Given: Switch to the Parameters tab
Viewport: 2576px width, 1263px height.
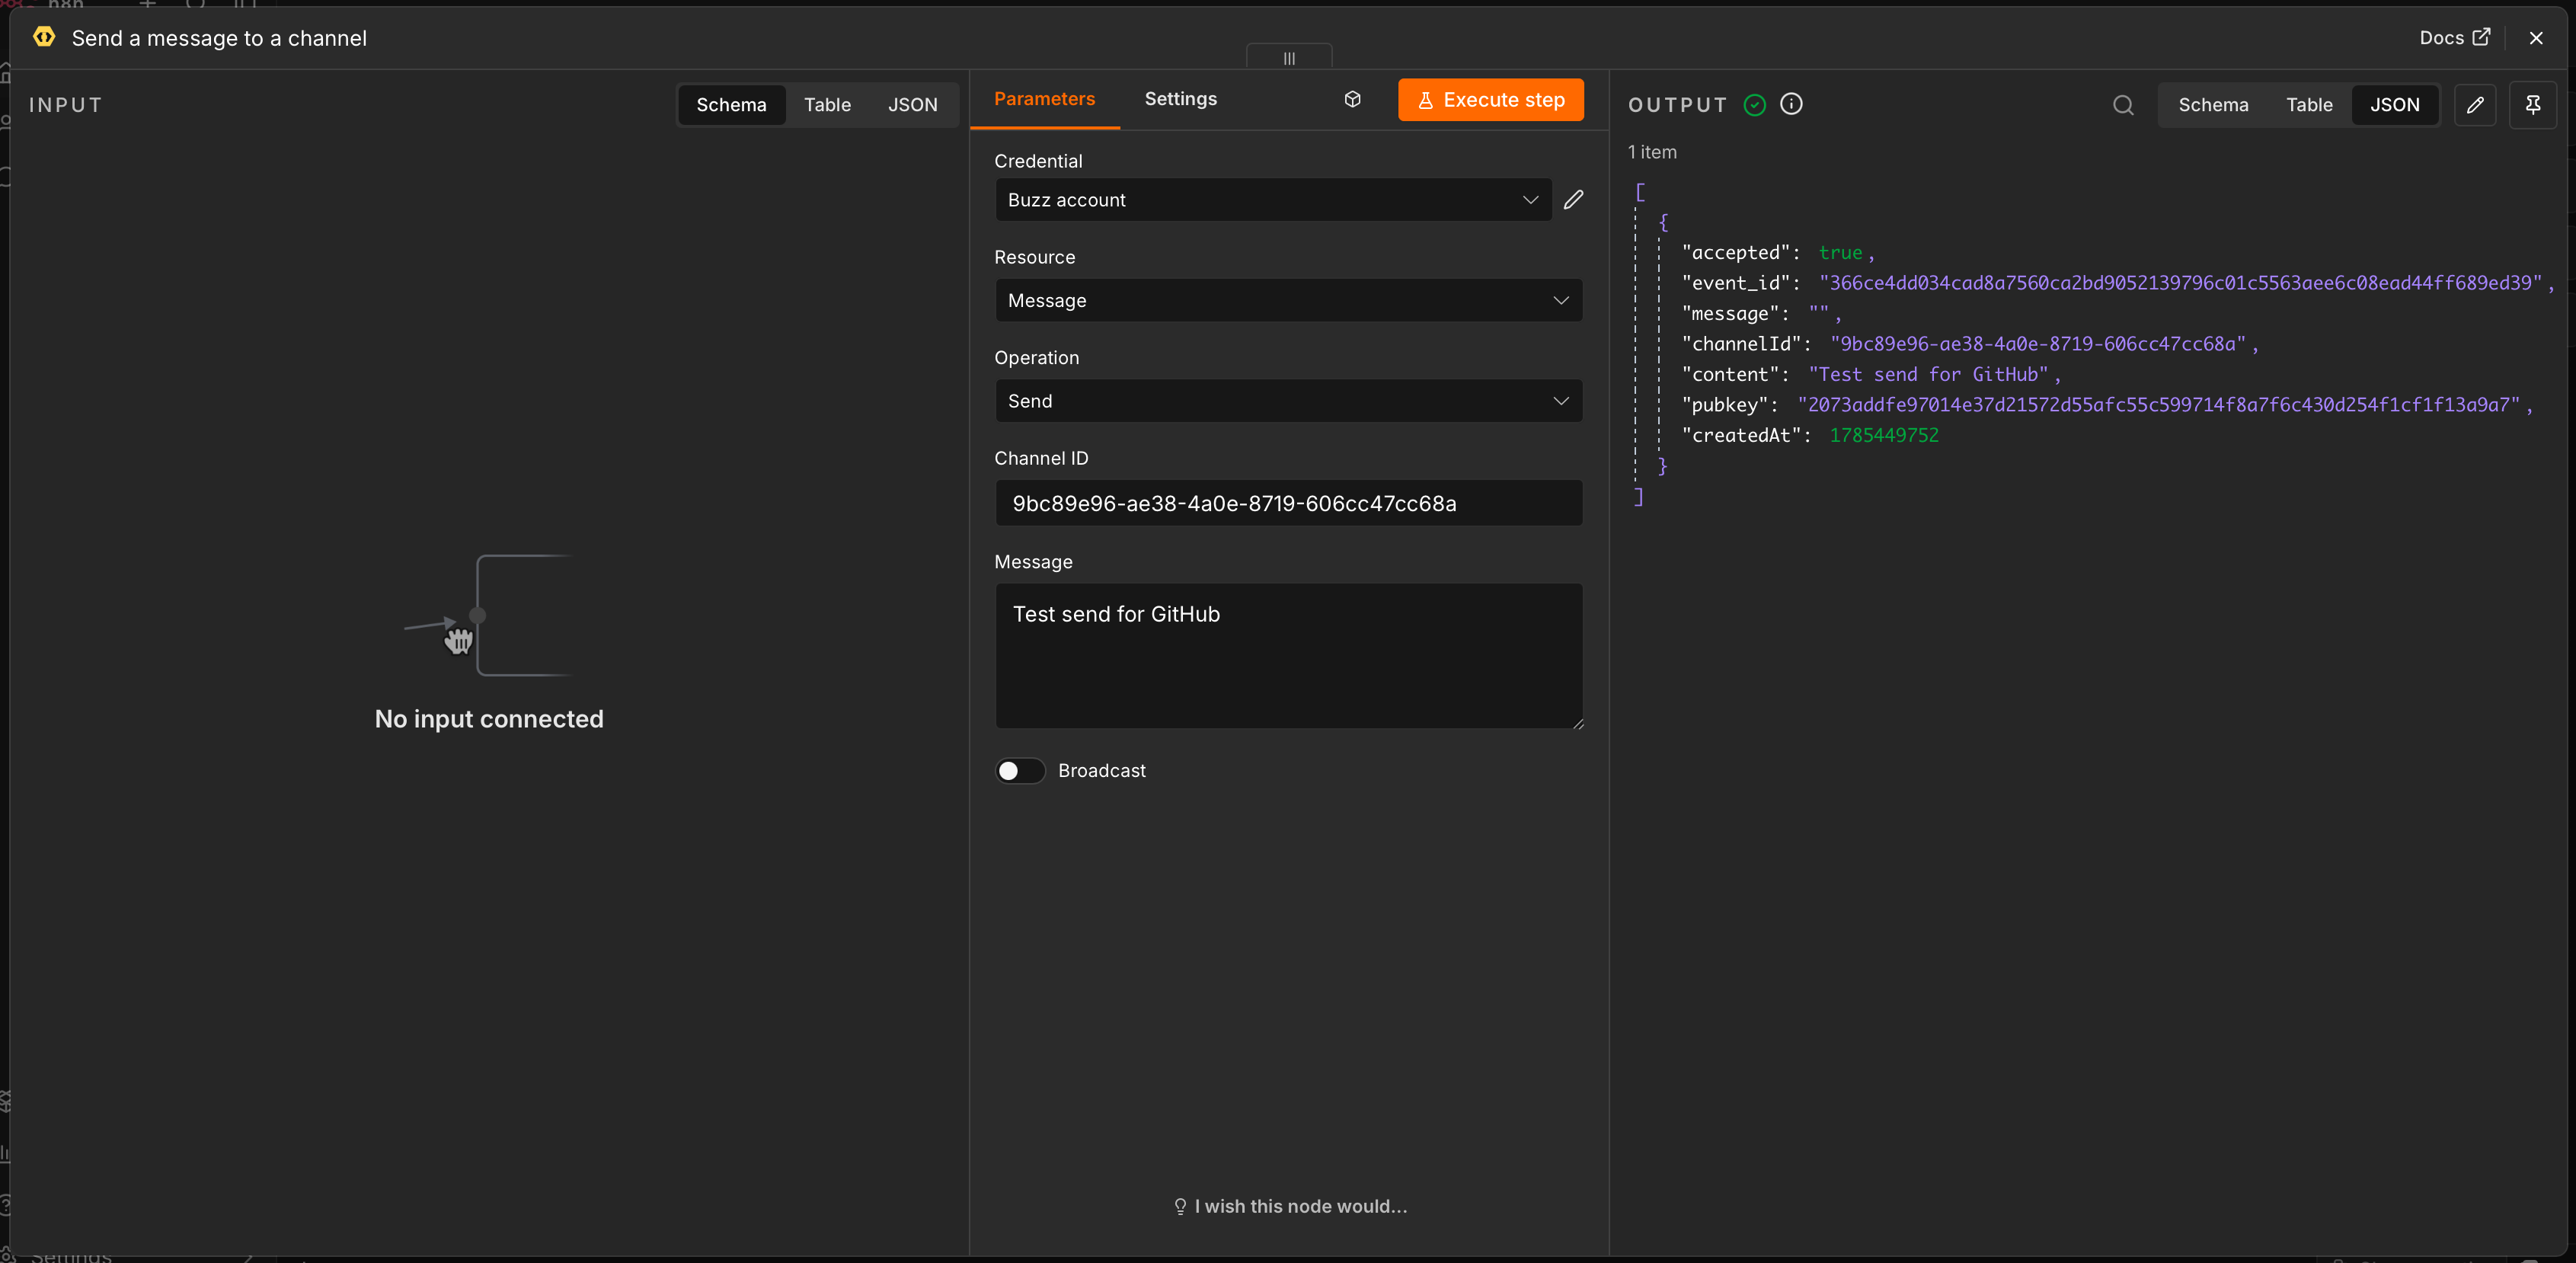Looking at the screenshot, I should coord(1044,99).
